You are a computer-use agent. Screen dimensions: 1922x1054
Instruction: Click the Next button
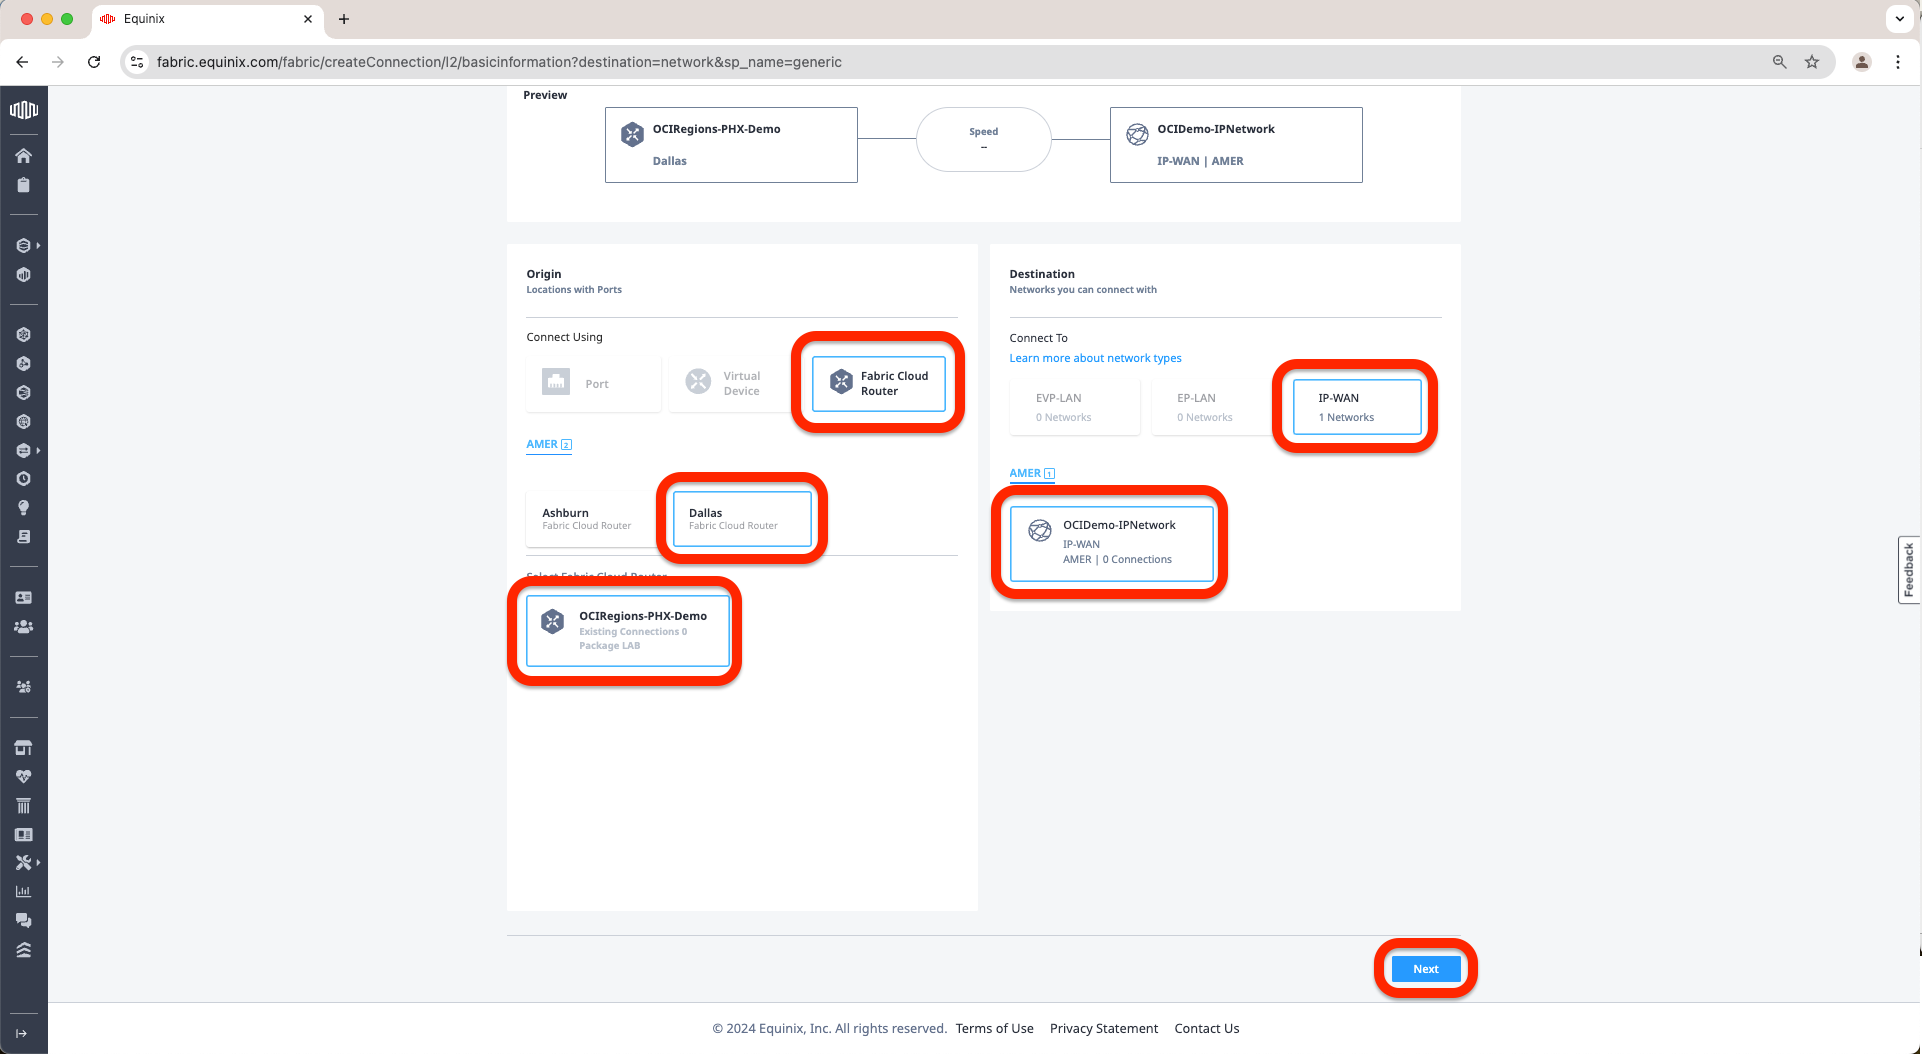[x=1426, y=969]
